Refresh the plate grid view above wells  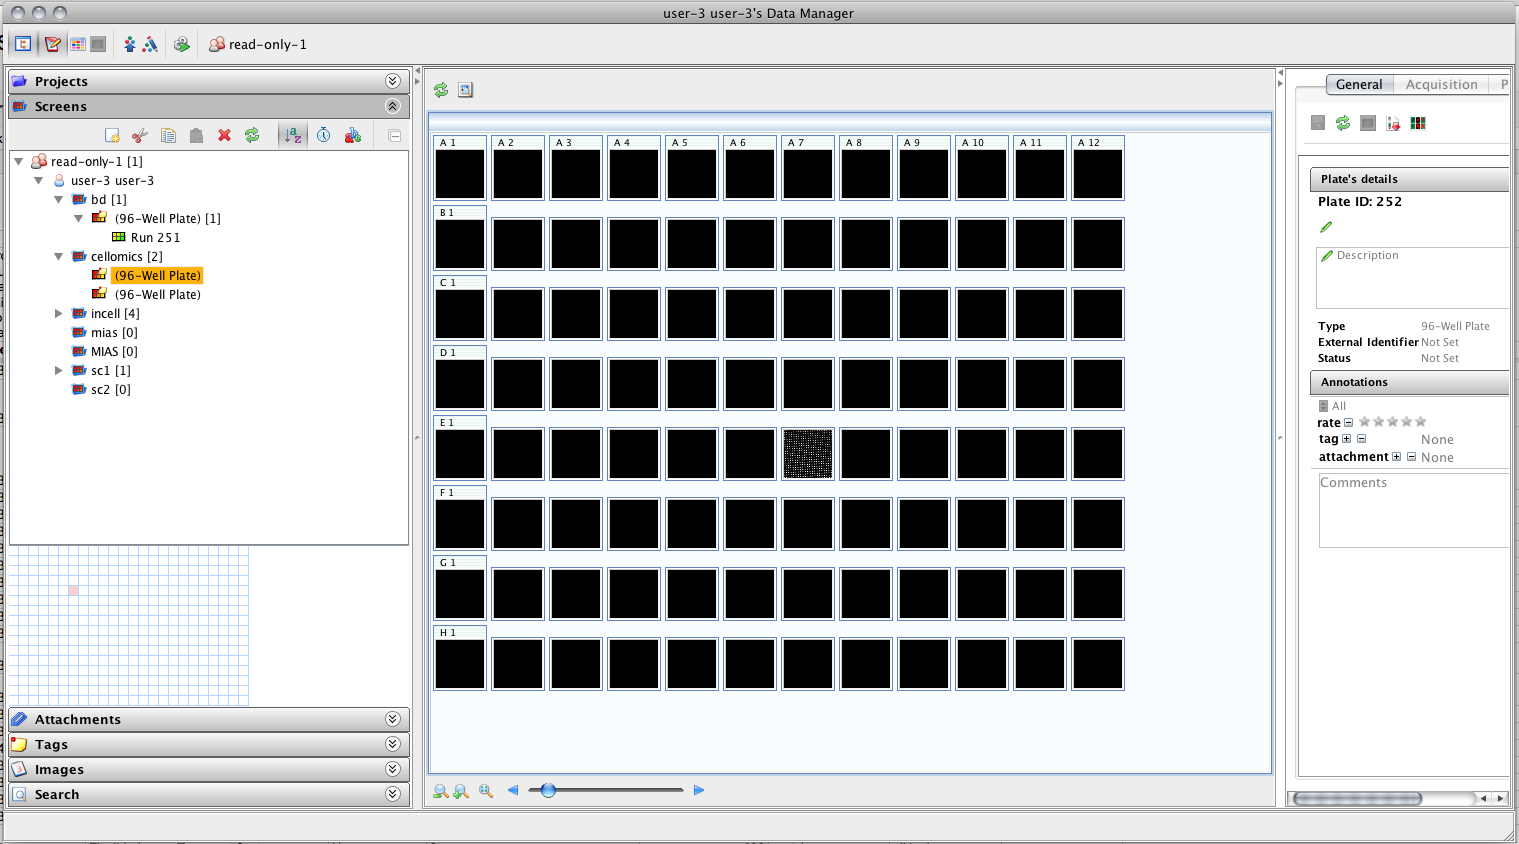point(441,90)
